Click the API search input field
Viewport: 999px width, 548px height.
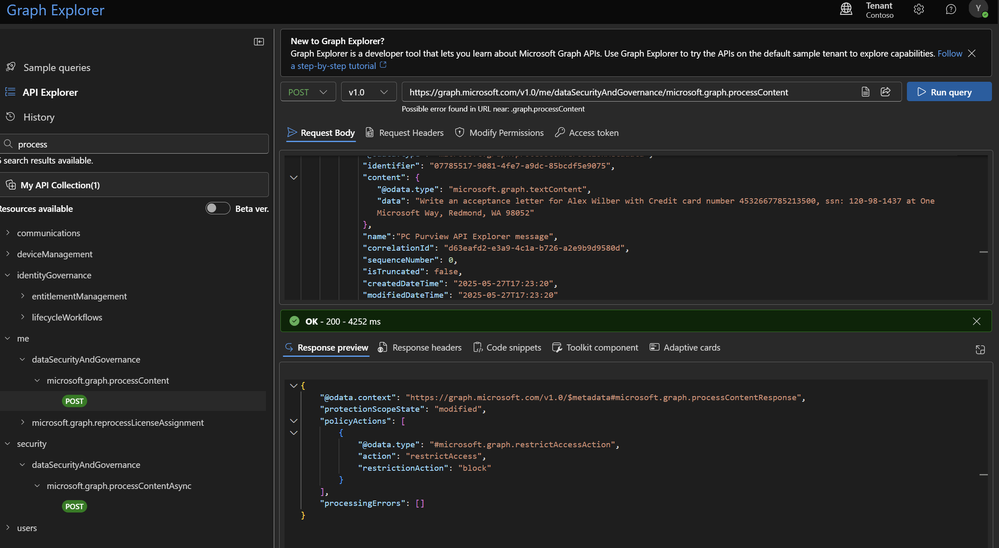(x=140, y=144)
